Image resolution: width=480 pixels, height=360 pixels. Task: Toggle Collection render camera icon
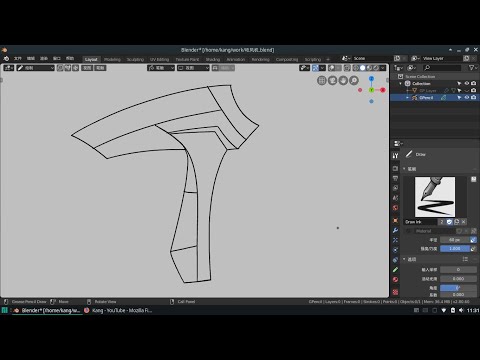[473, 84]
